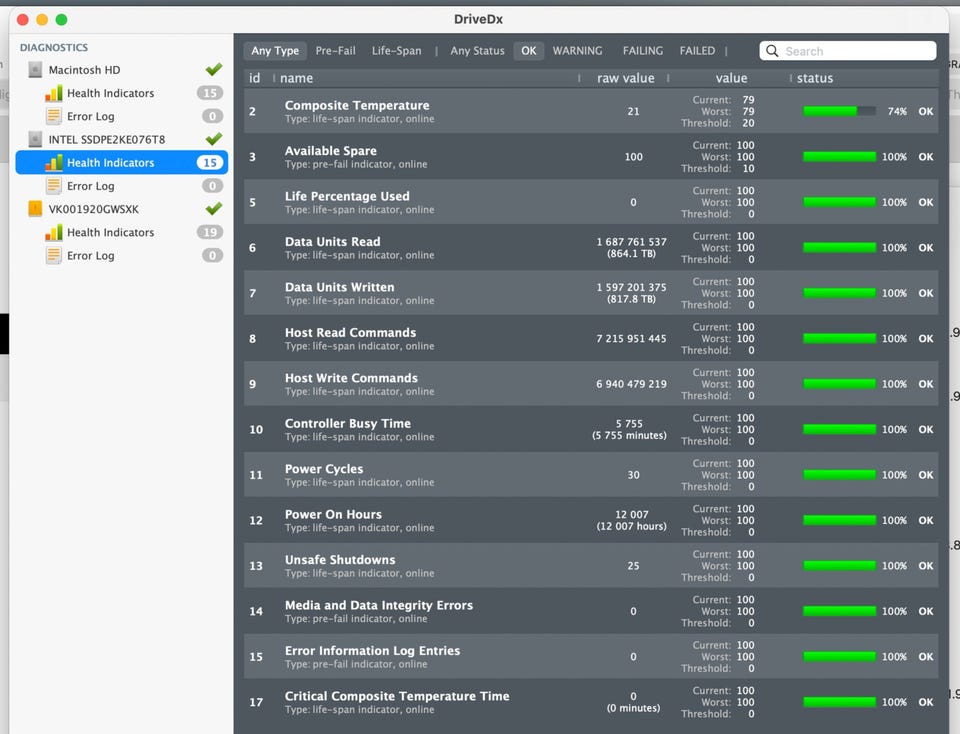Image resolution: width=960 pixels, height=734 pixels.
Task: Click bar-chart icon of selected INTEL Health Indicators
Action: coord(54,163)
